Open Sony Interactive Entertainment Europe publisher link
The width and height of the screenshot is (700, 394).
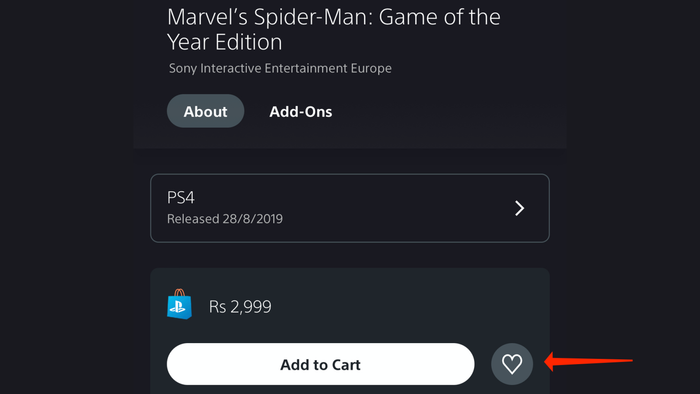(x=280, y=68)
